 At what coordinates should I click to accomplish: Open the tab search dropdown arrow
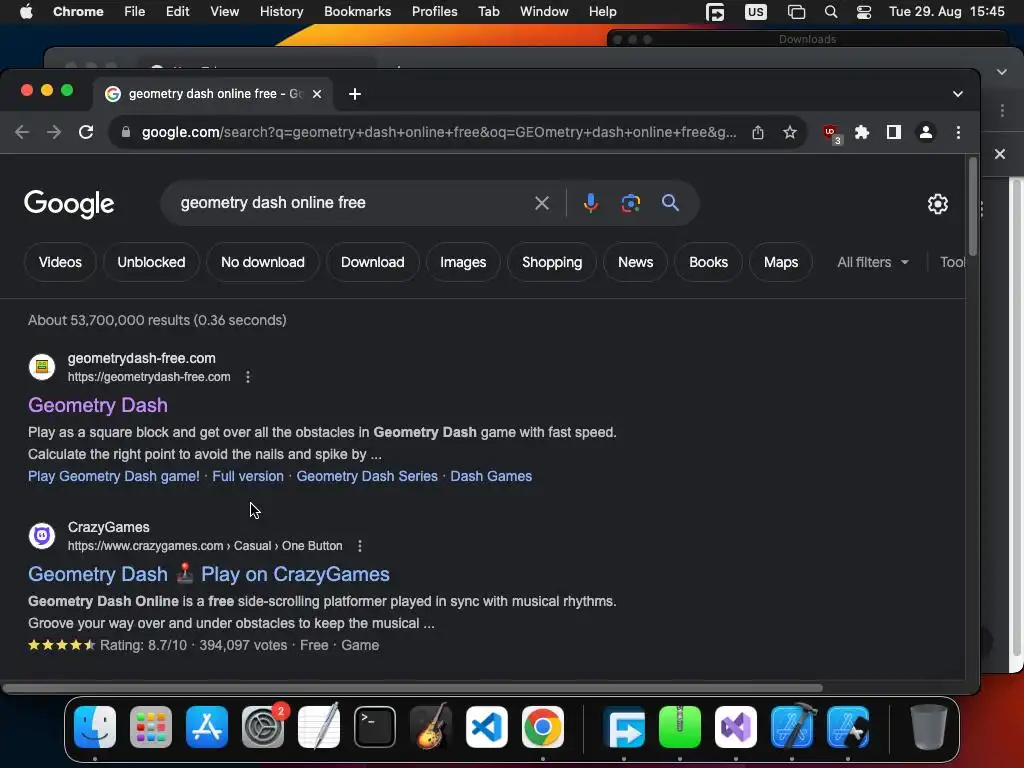point(957,94)
